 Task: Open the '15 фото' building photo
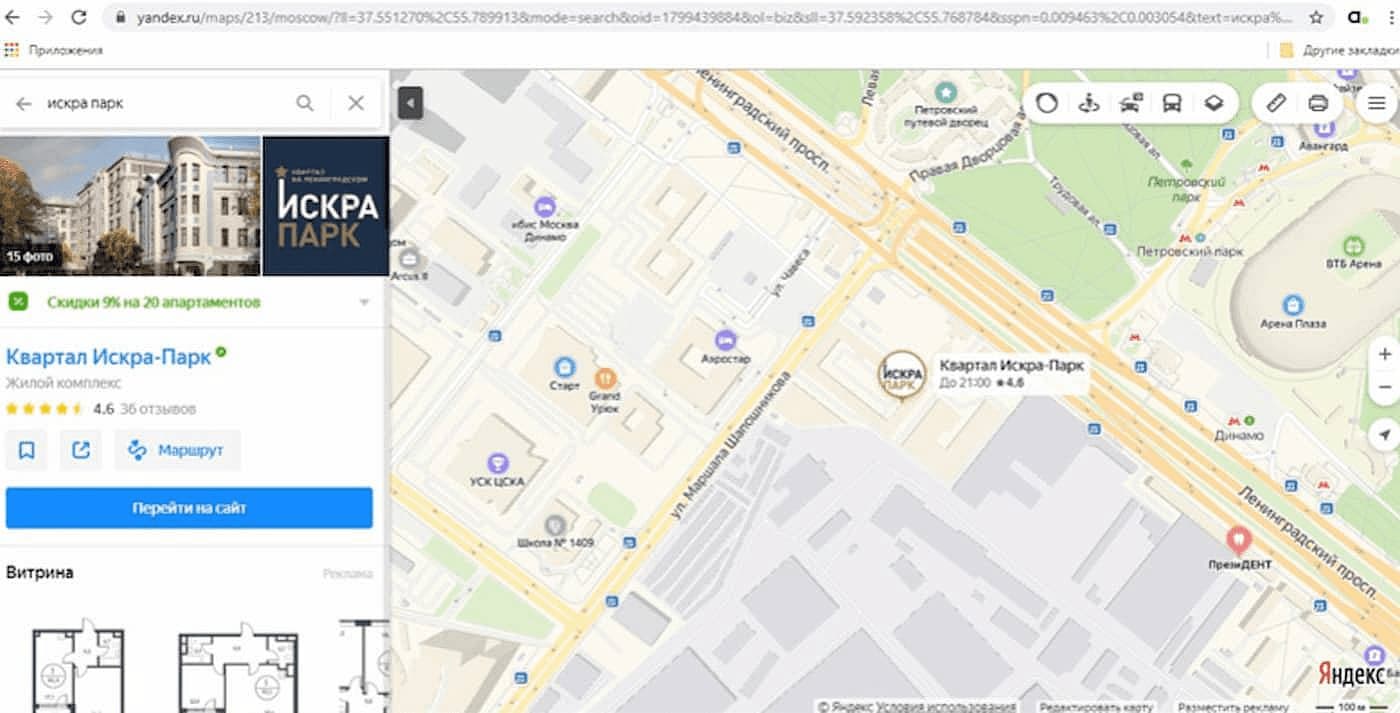coord(130,206)
